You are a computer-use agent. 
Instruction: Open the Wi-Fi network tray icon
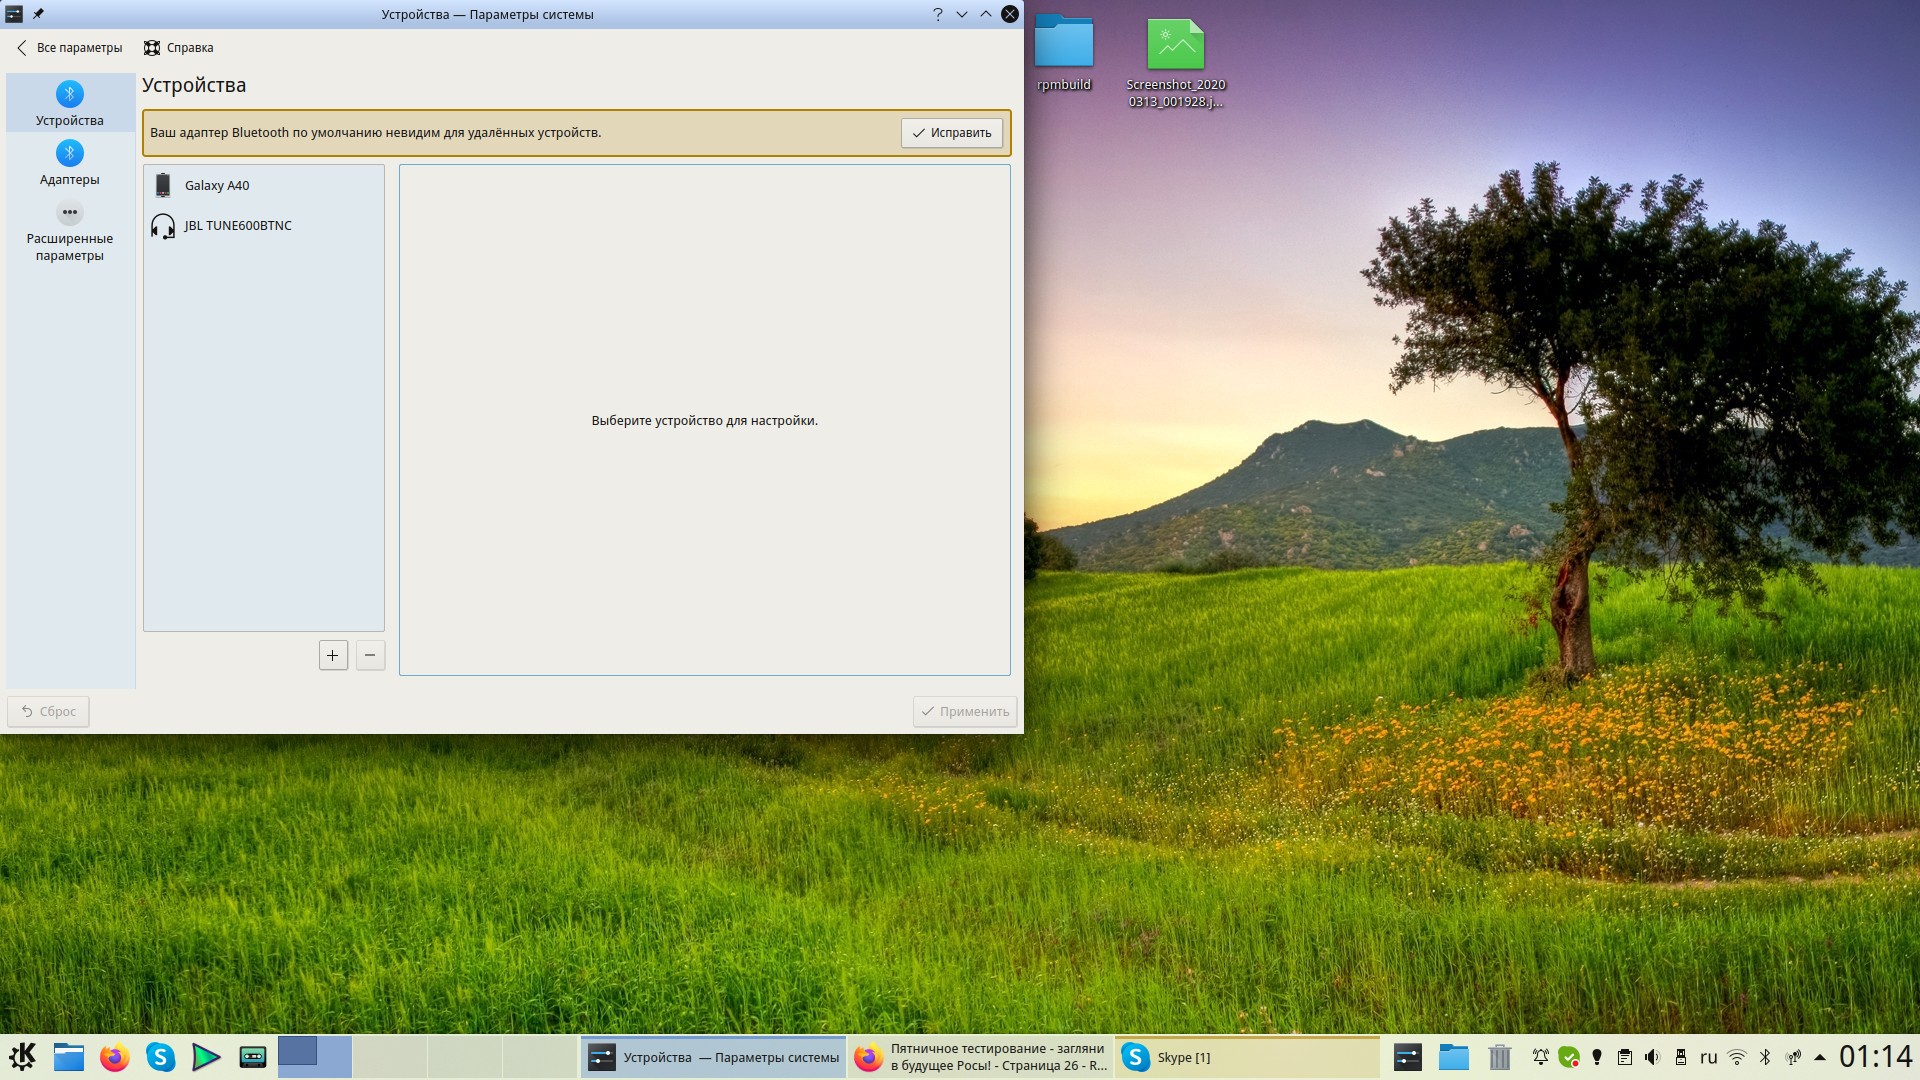pos(1737,1057)
